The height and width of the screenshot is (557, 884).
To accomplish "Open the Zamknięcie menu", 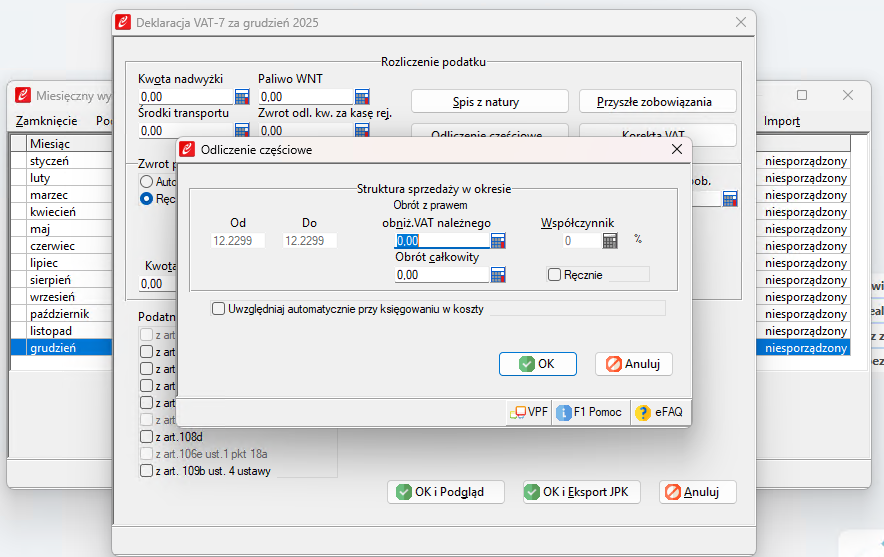I will pyautogui.click(x=47, y=121).
